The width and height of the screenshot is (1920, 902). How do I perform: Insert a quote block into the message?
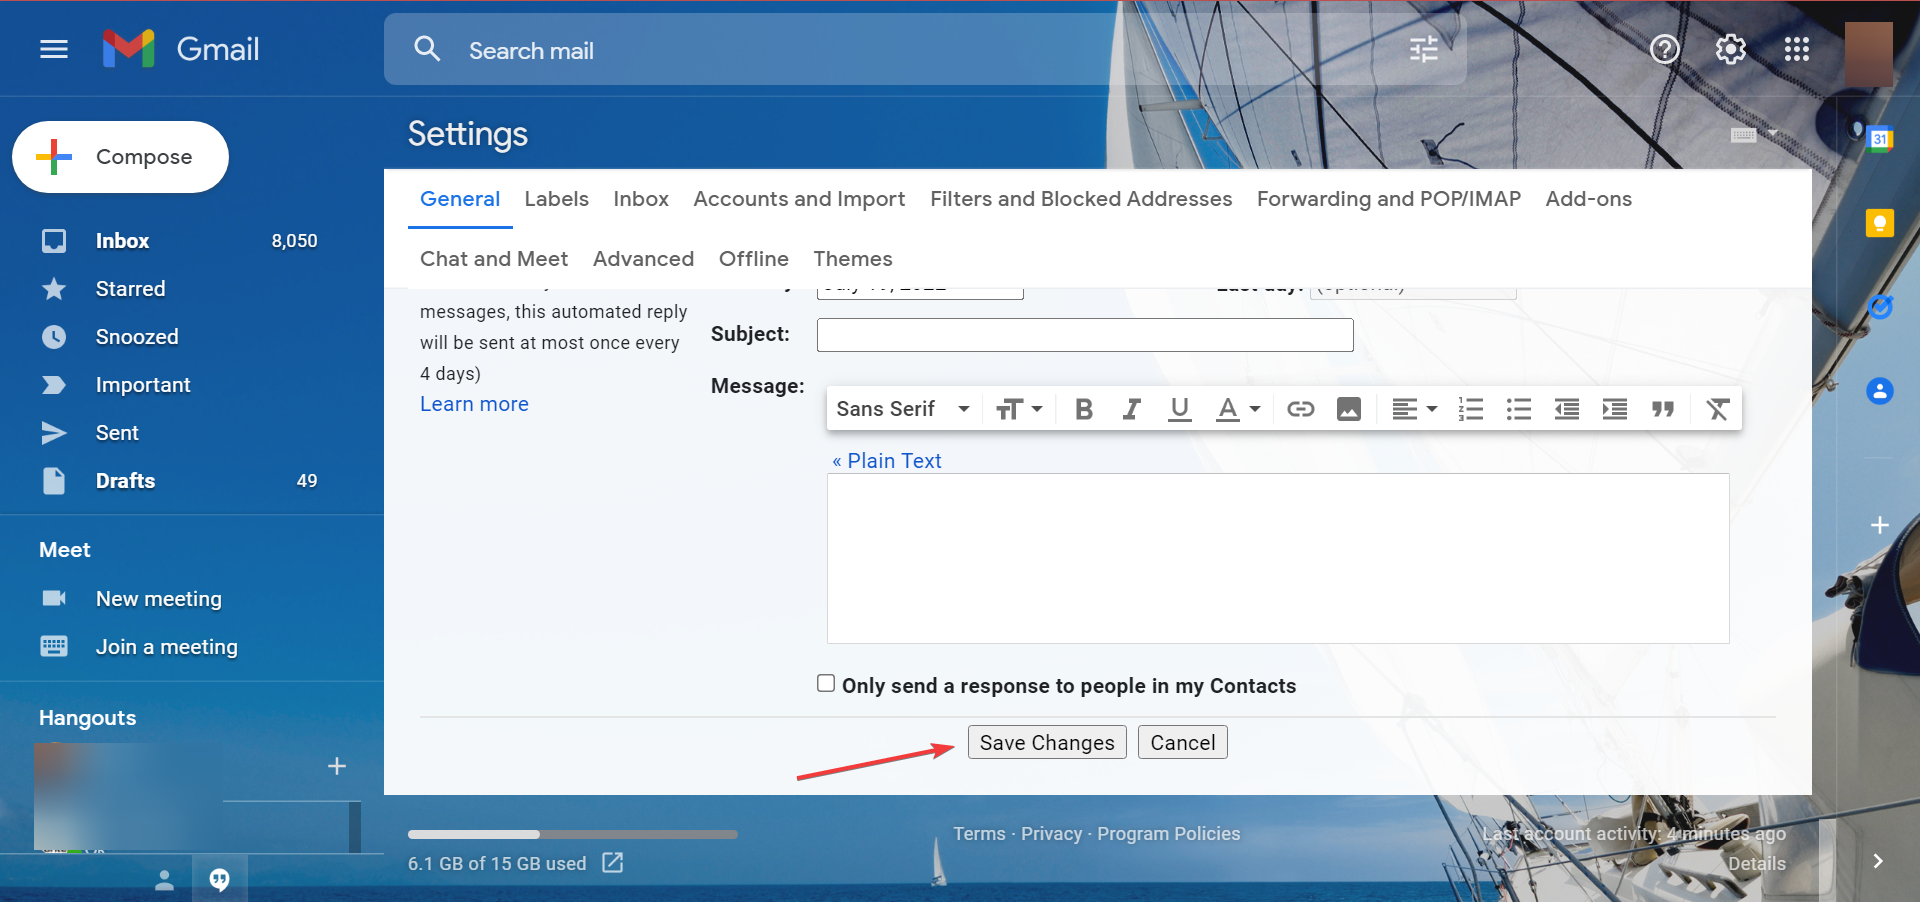pyautogui.click(x=1663, y=408)
